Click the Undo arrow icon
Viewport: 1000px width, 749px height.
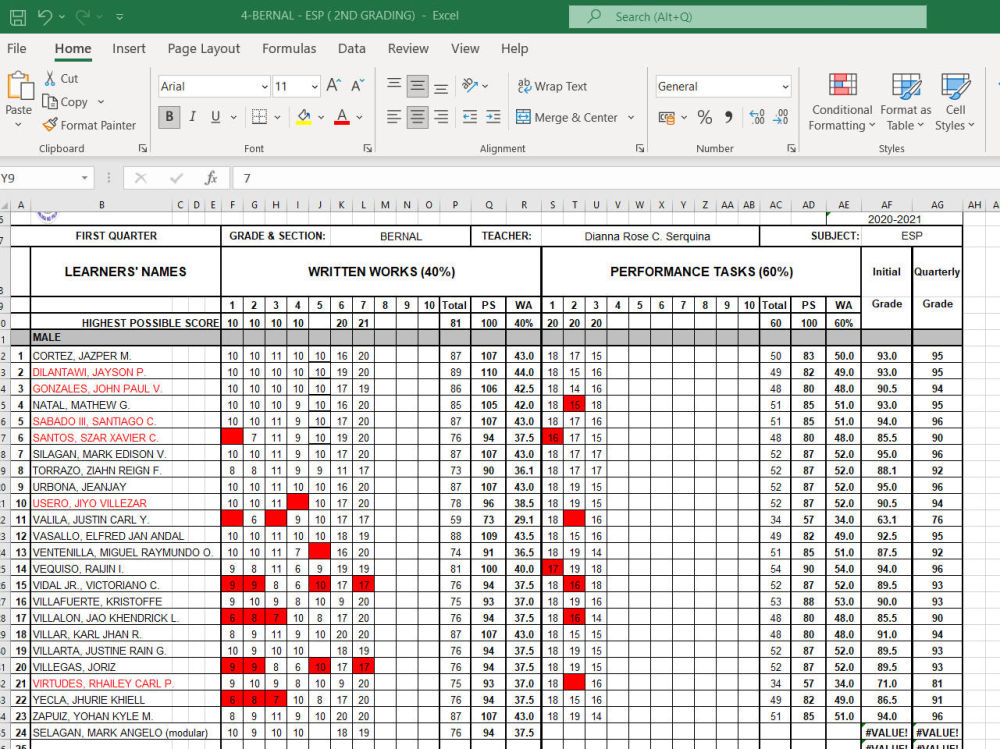(45, 17)
